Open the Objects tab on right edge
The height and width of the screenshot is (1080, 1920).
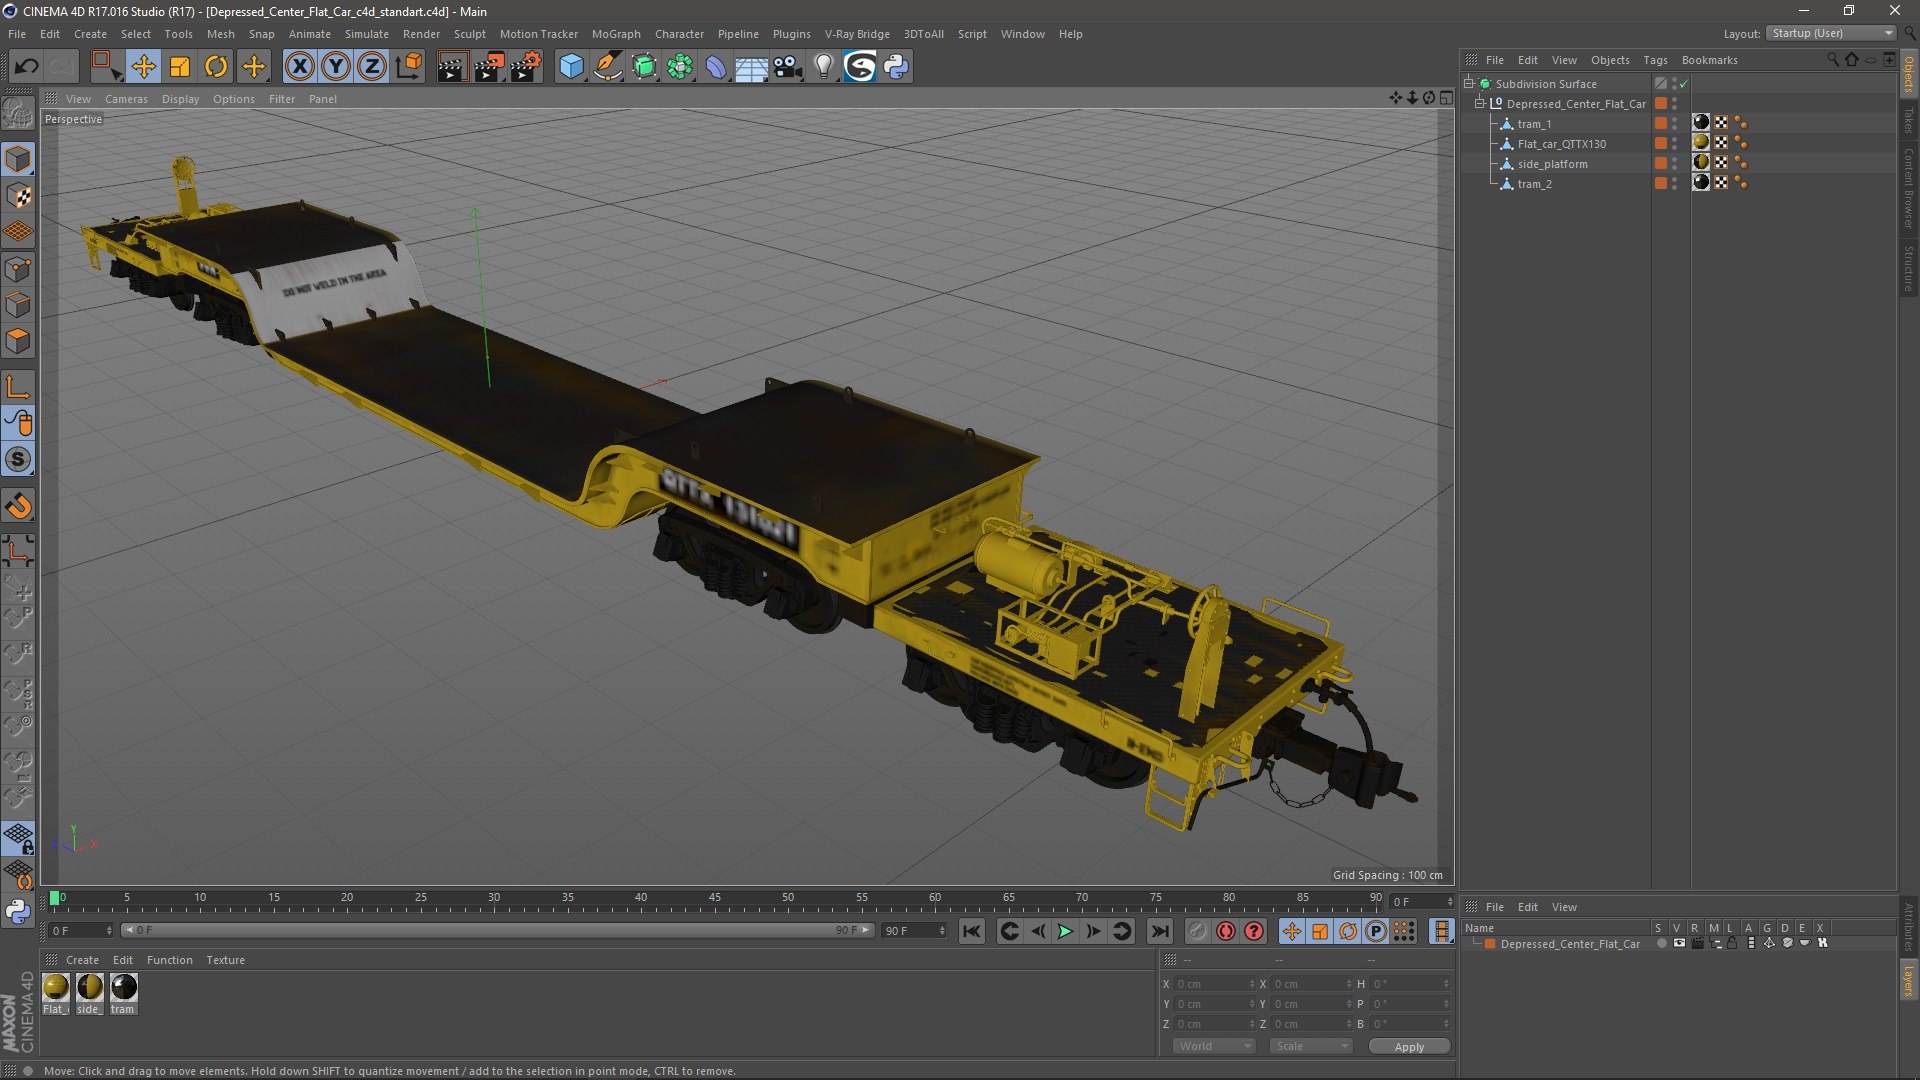1908,74
